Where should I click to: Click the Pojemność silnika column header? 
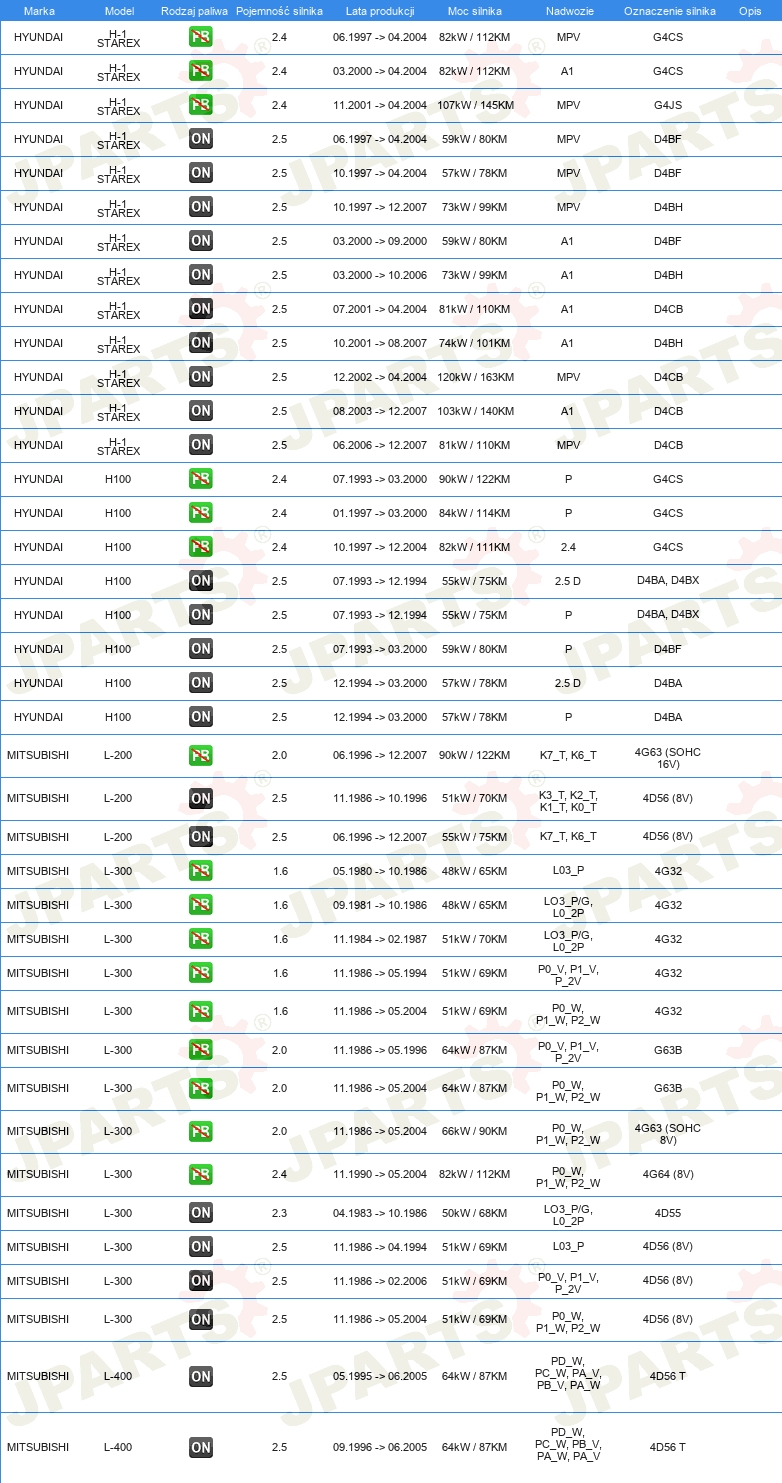279,10
